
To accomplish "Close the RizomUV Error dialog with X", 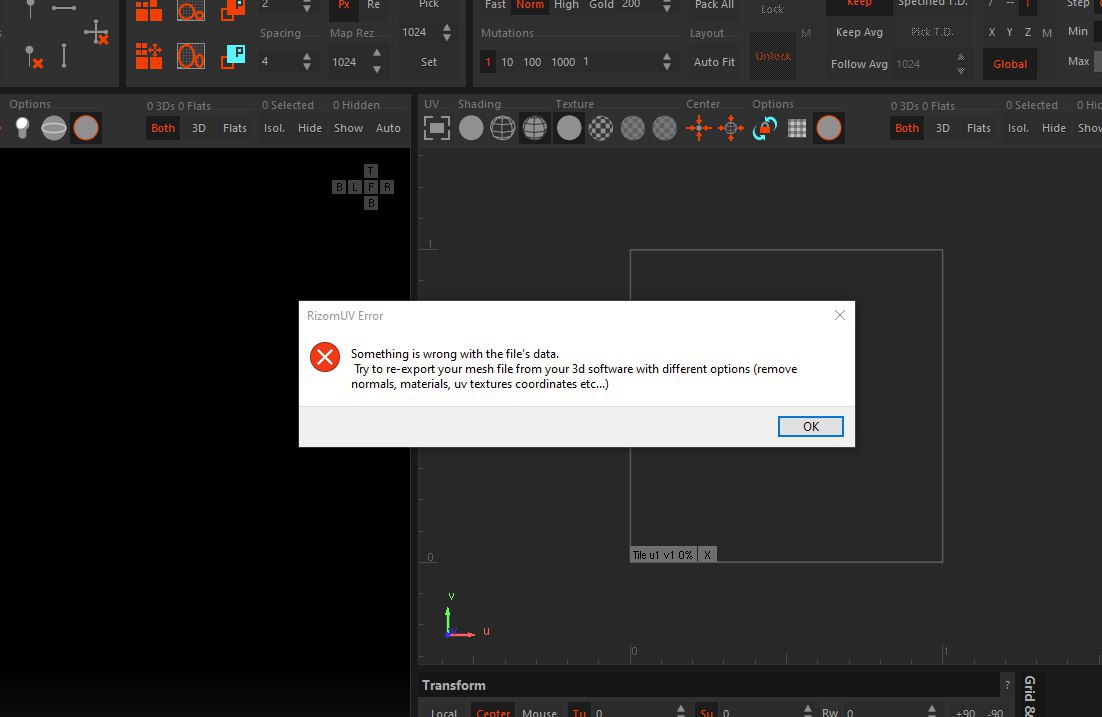I will [x=839, y=316].
